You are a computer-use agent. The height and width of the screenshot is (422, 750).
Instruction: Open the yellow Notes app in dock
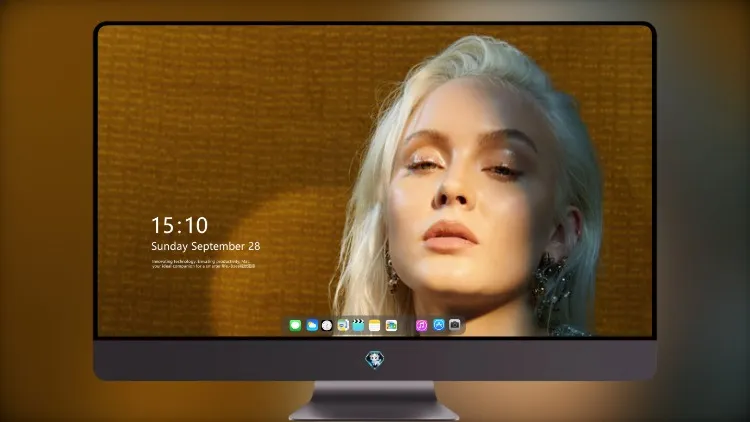[375, 325]
